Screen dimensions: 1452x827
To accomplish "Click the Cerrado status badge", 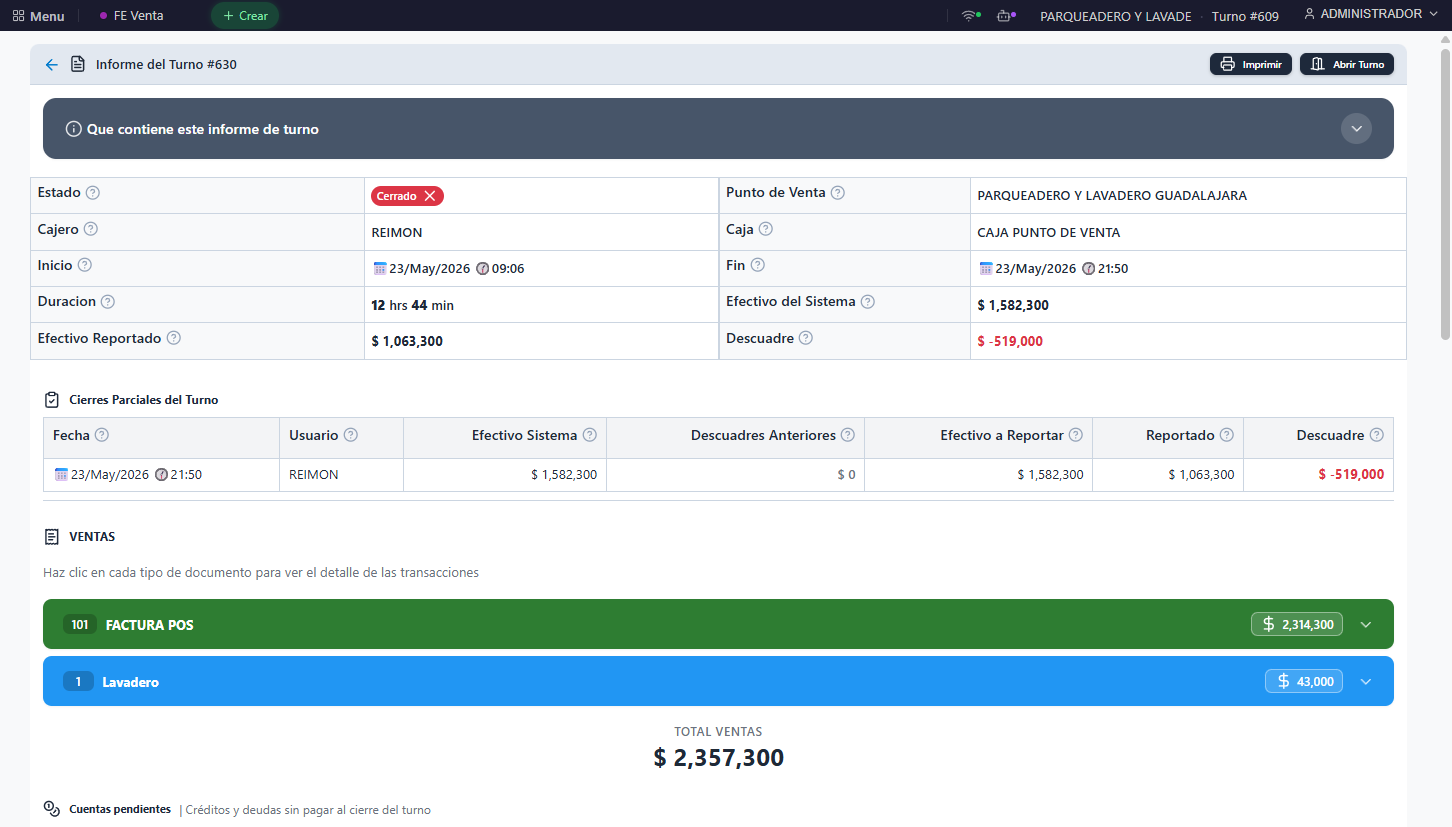I will [x=407, y=196].
